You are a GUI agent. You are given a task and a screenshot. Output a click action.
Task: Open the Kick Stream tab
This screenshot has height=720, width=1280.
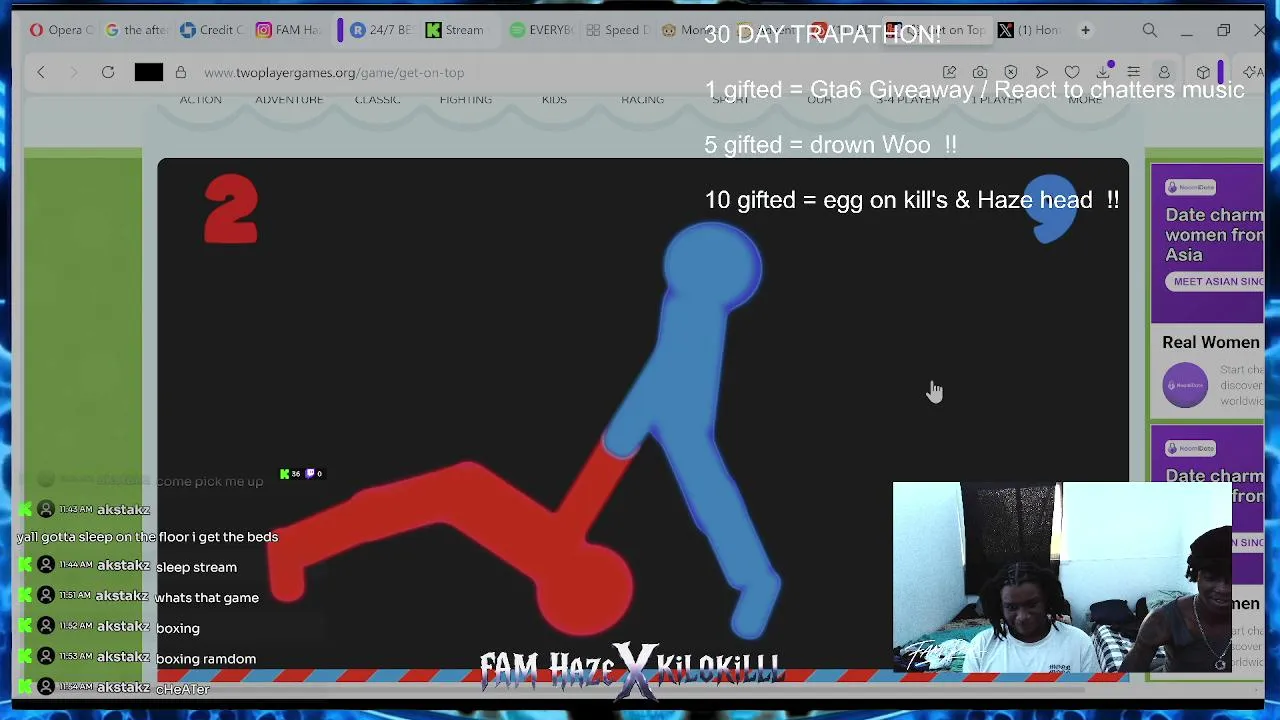(455, 30)
